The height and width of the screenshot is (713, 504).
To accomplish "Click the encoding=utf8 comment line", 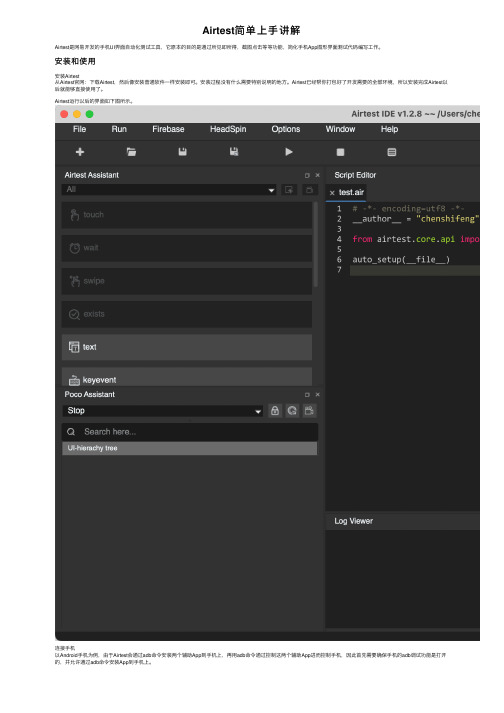I will [x=408, y=209].
